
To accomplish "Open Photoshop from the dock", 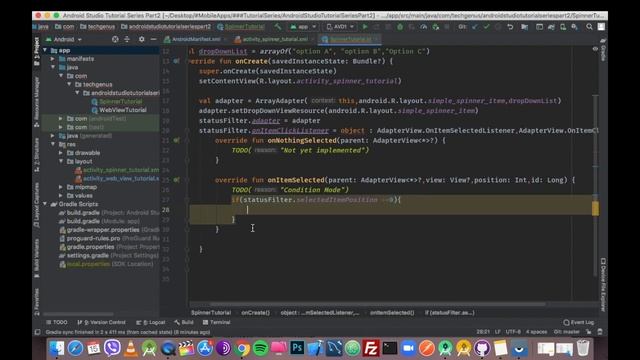I will [297, 348].
